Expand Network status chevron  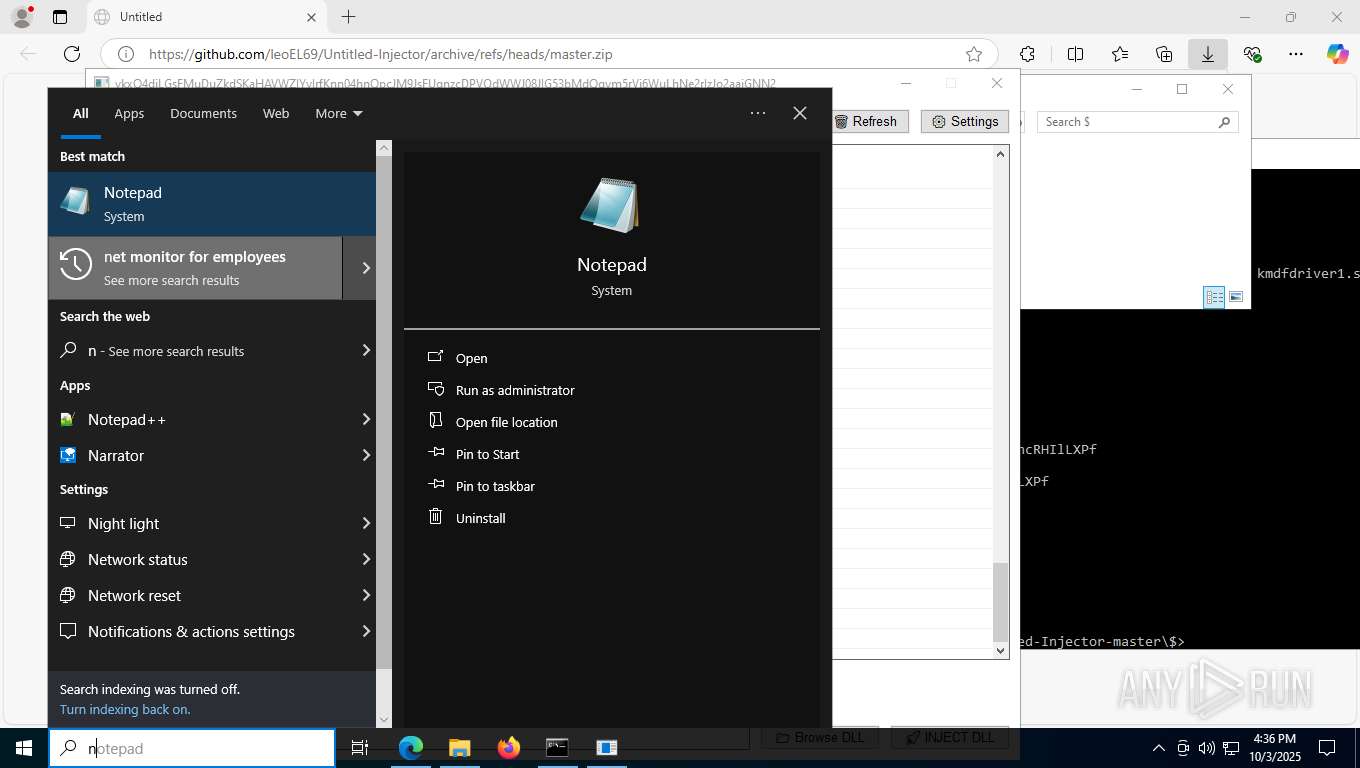pos(366,559)
